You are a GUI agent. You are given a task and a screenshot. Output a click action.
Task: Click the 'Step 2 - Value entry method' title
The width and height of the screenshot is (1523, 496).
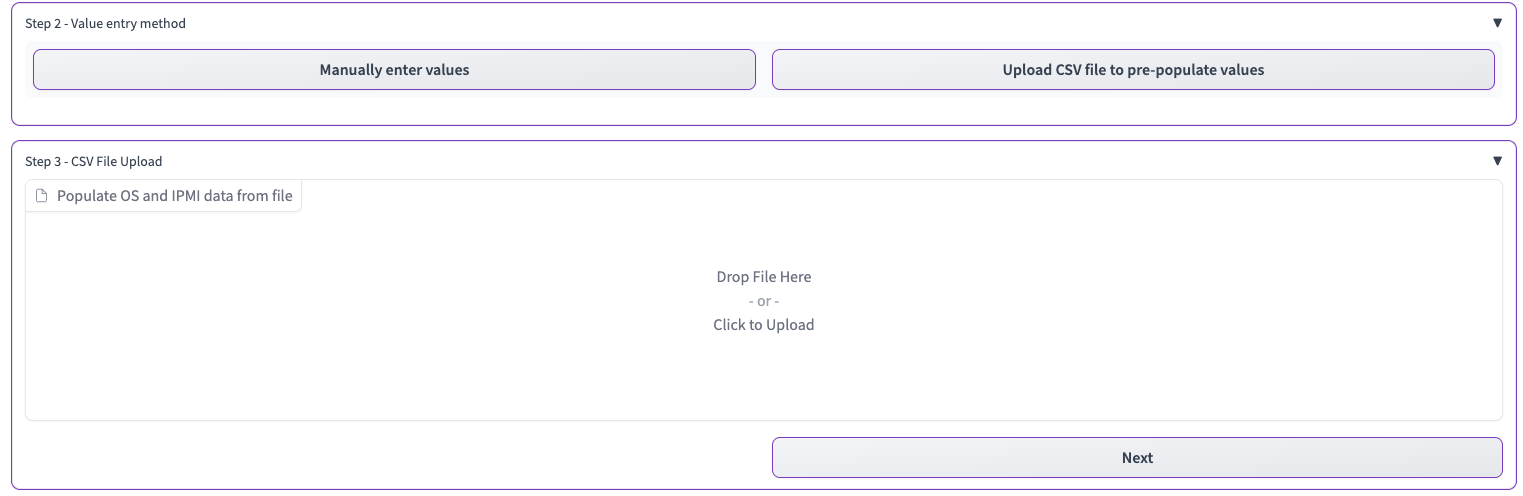105,23
